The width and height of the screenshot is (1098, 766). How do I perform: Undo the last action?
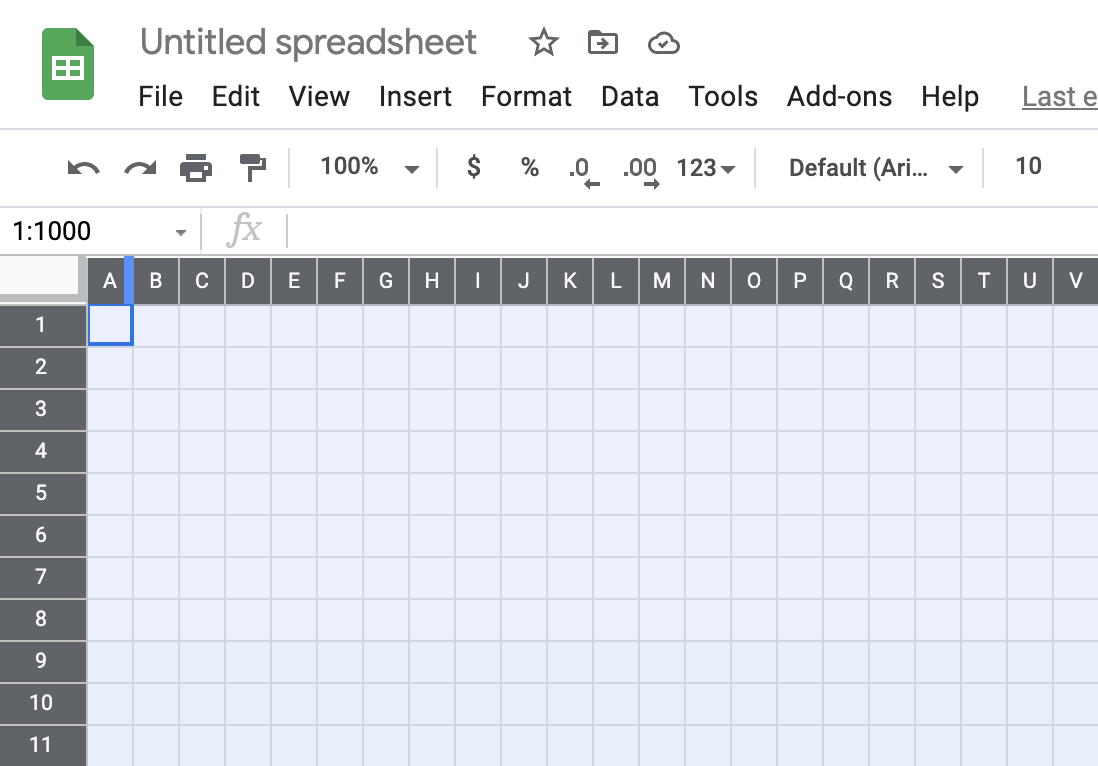(x=83, y=167)
